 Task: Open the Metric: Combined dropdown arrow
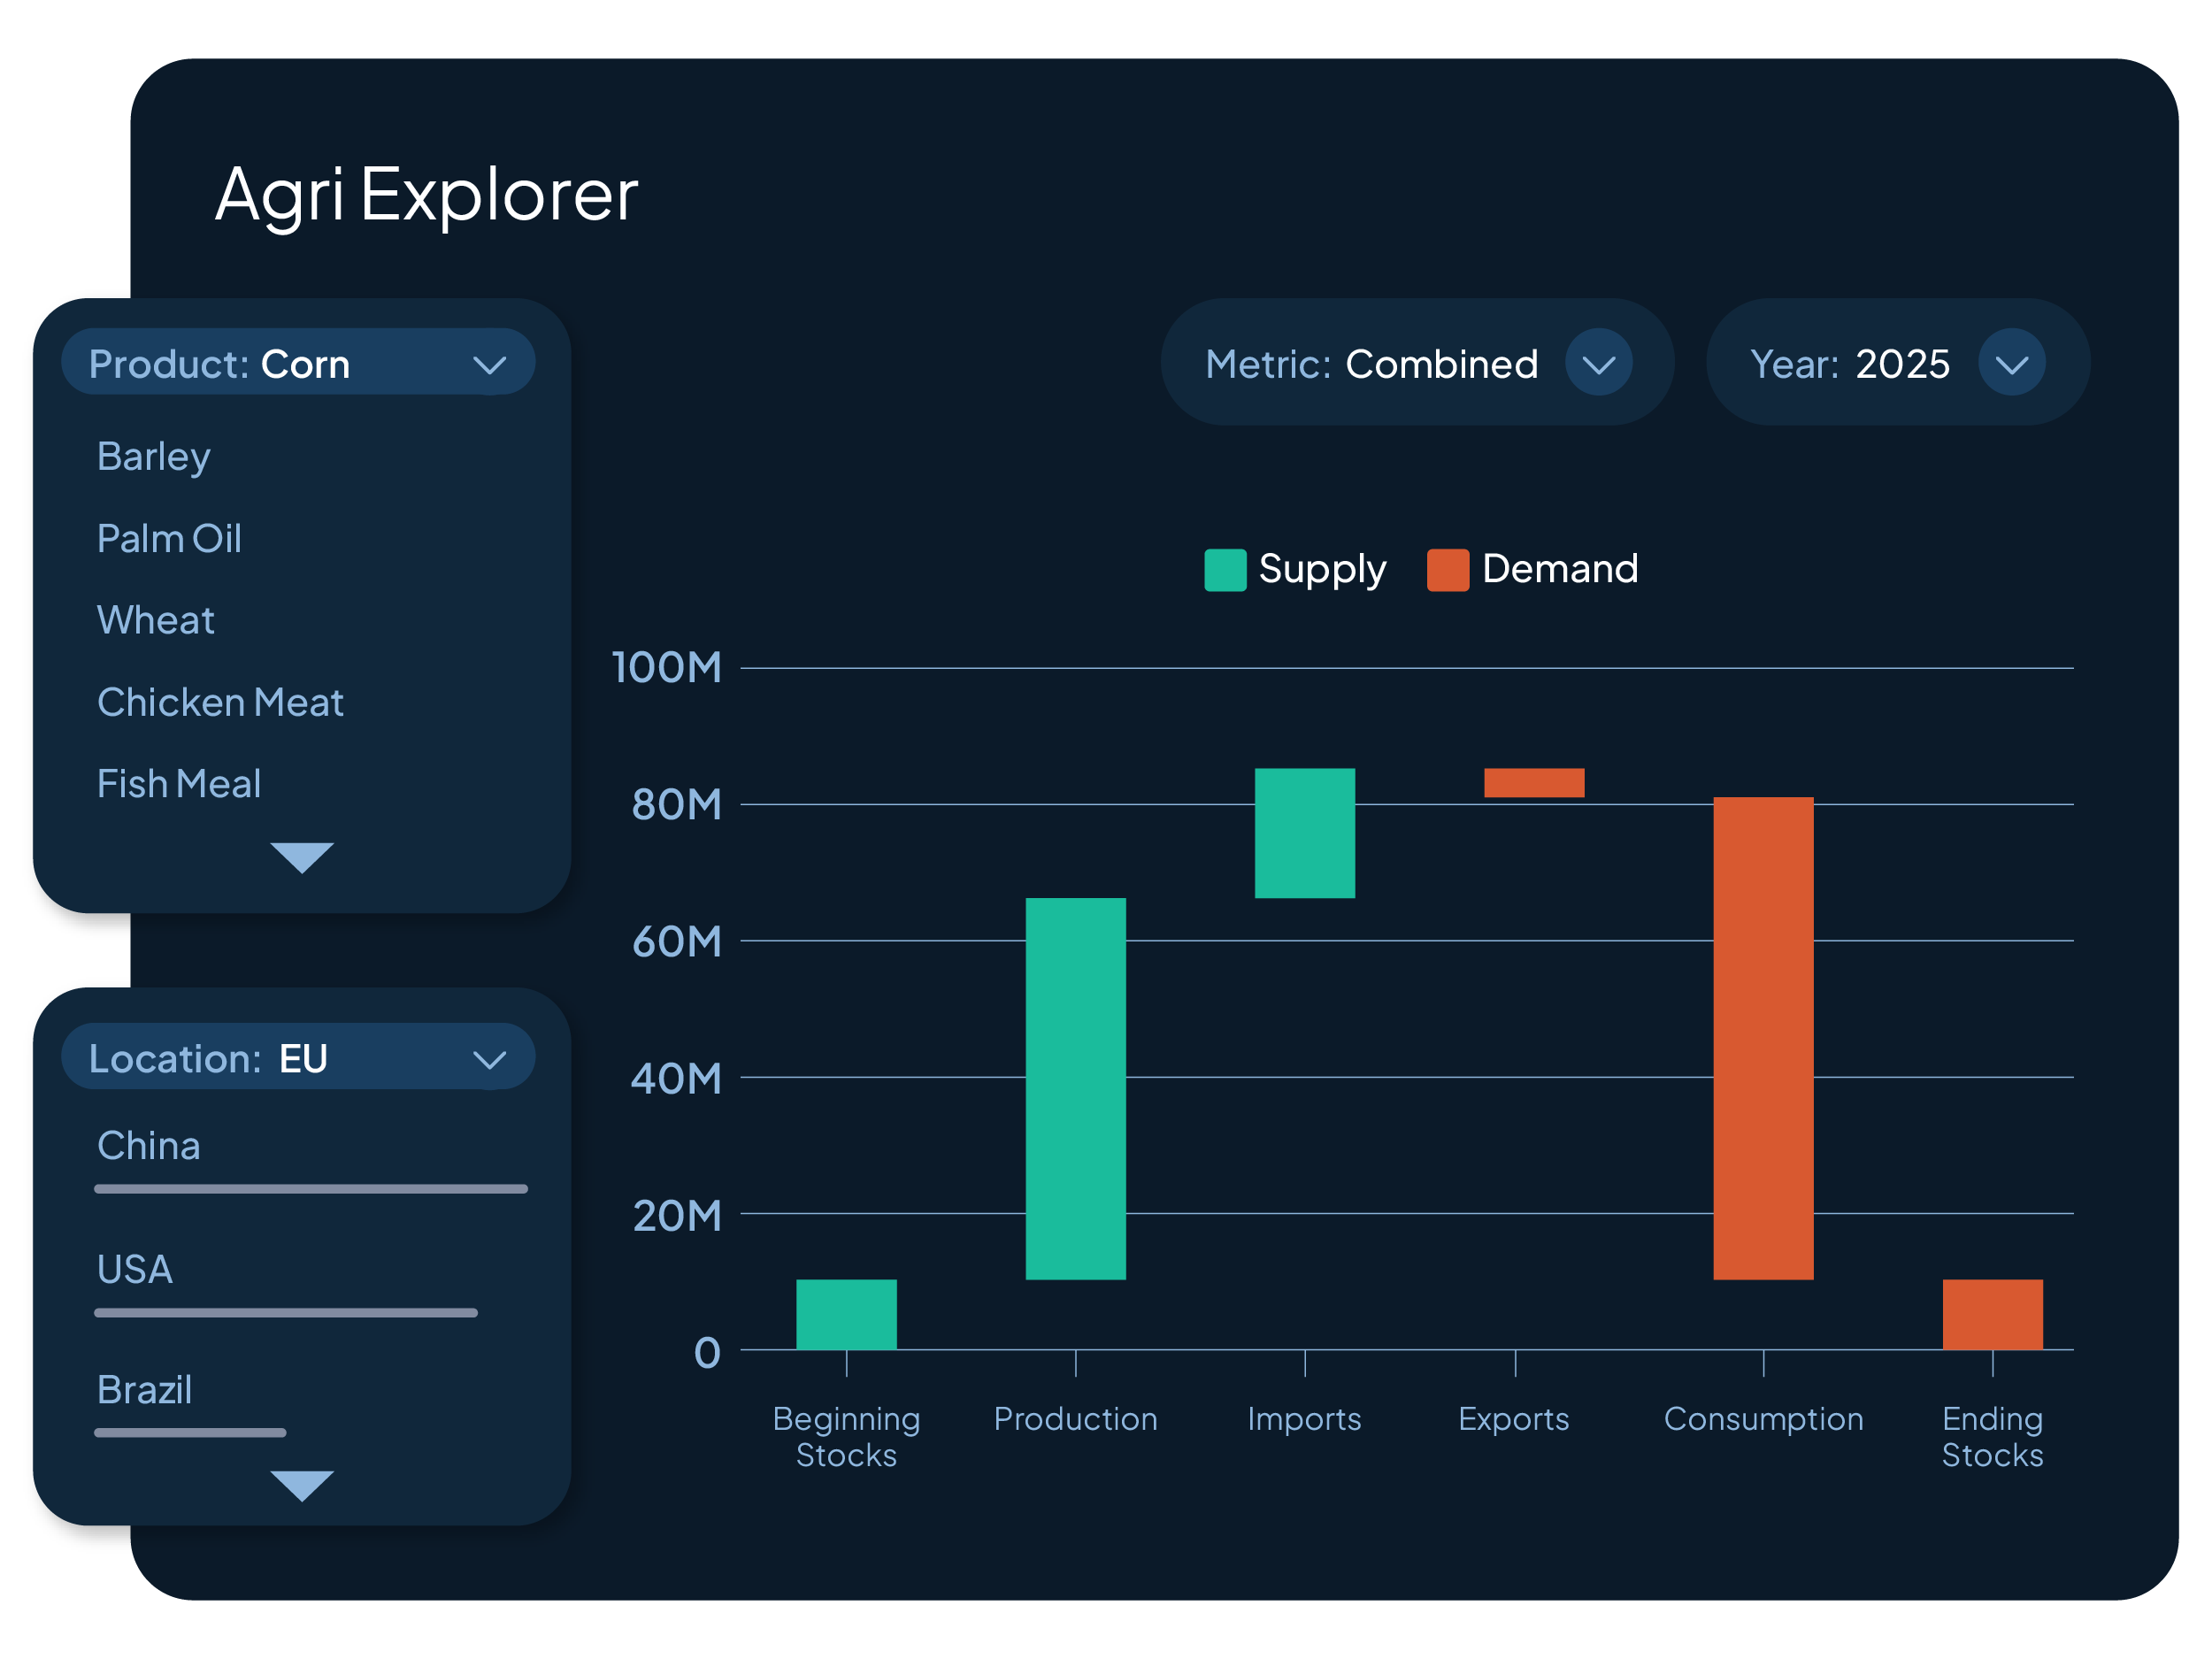(x=1598, y=364)
